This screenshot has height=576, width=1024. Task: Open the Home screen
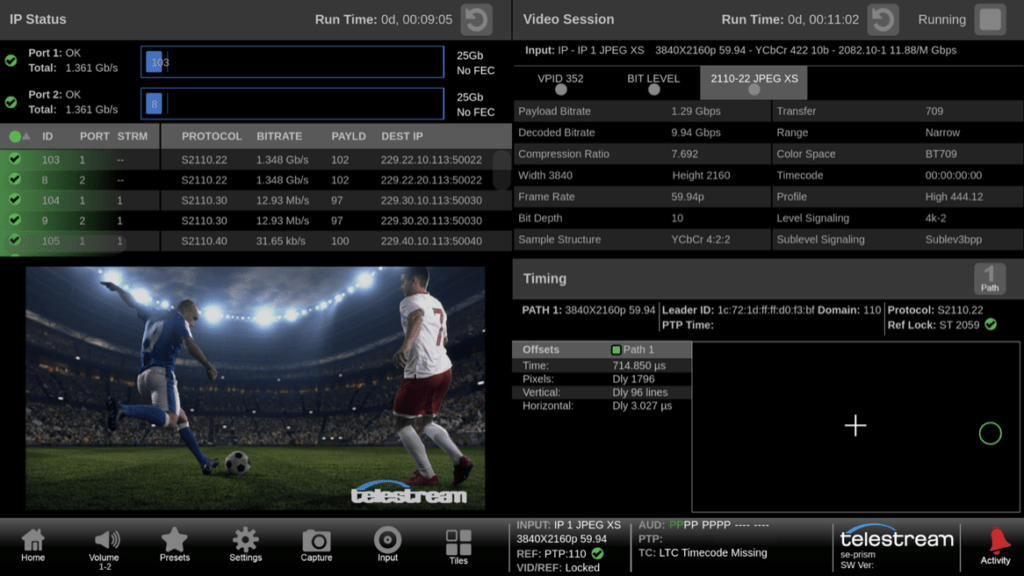click(x=33, y=545)
